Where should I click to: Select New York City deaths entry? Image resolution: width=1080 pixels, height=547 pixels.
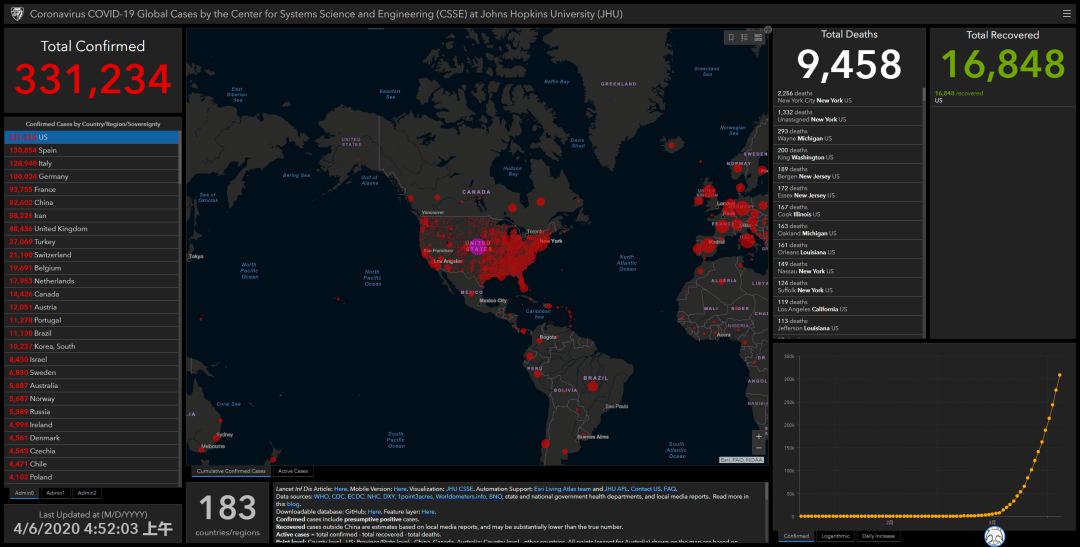tap(849, 97)
